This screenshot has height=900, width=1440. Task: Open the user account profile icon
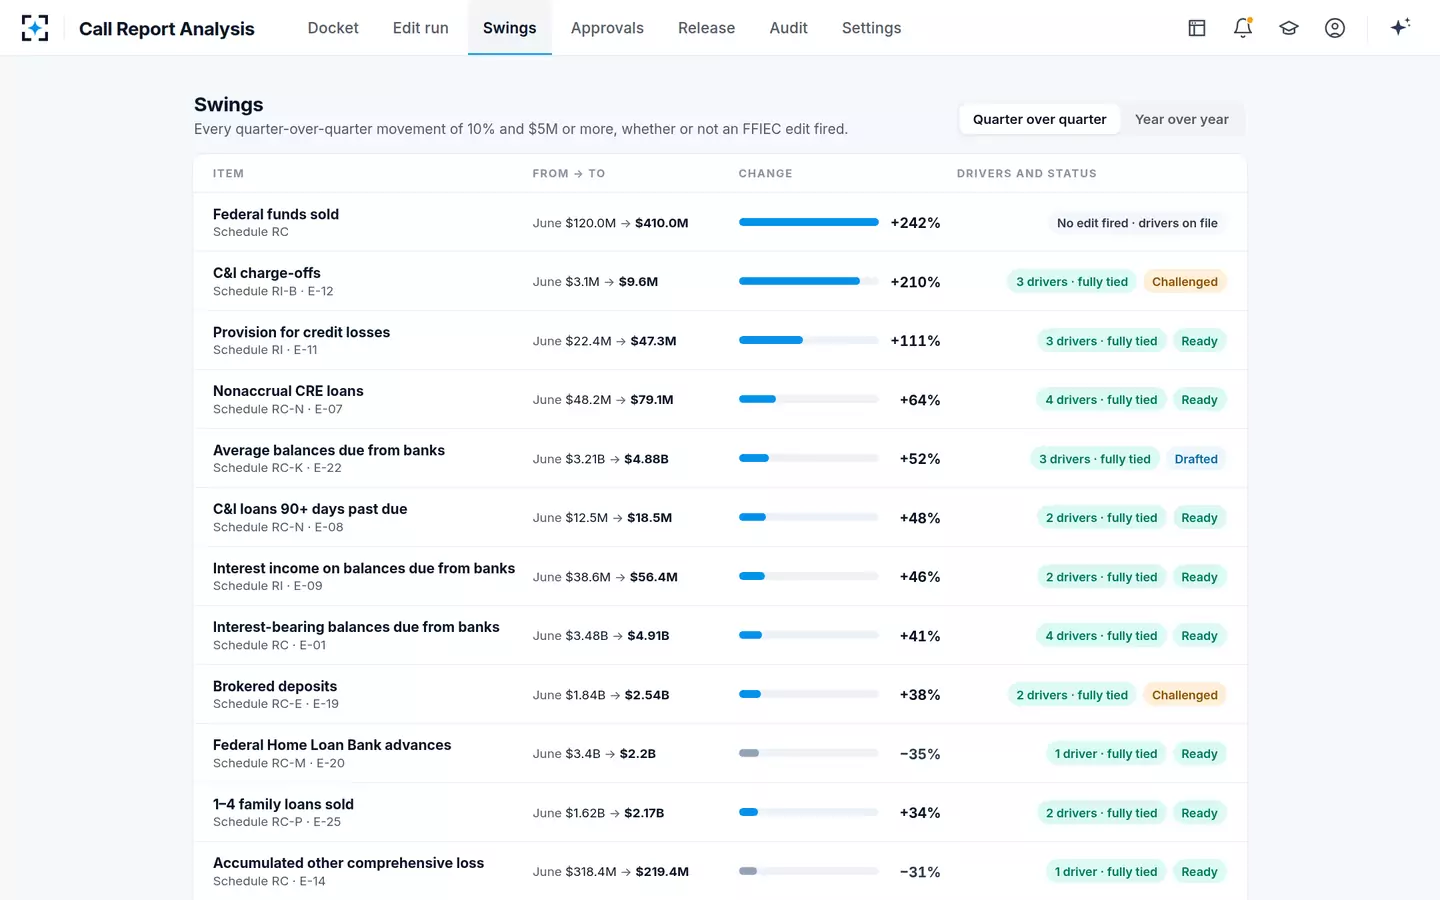(x=1335, y=28)
